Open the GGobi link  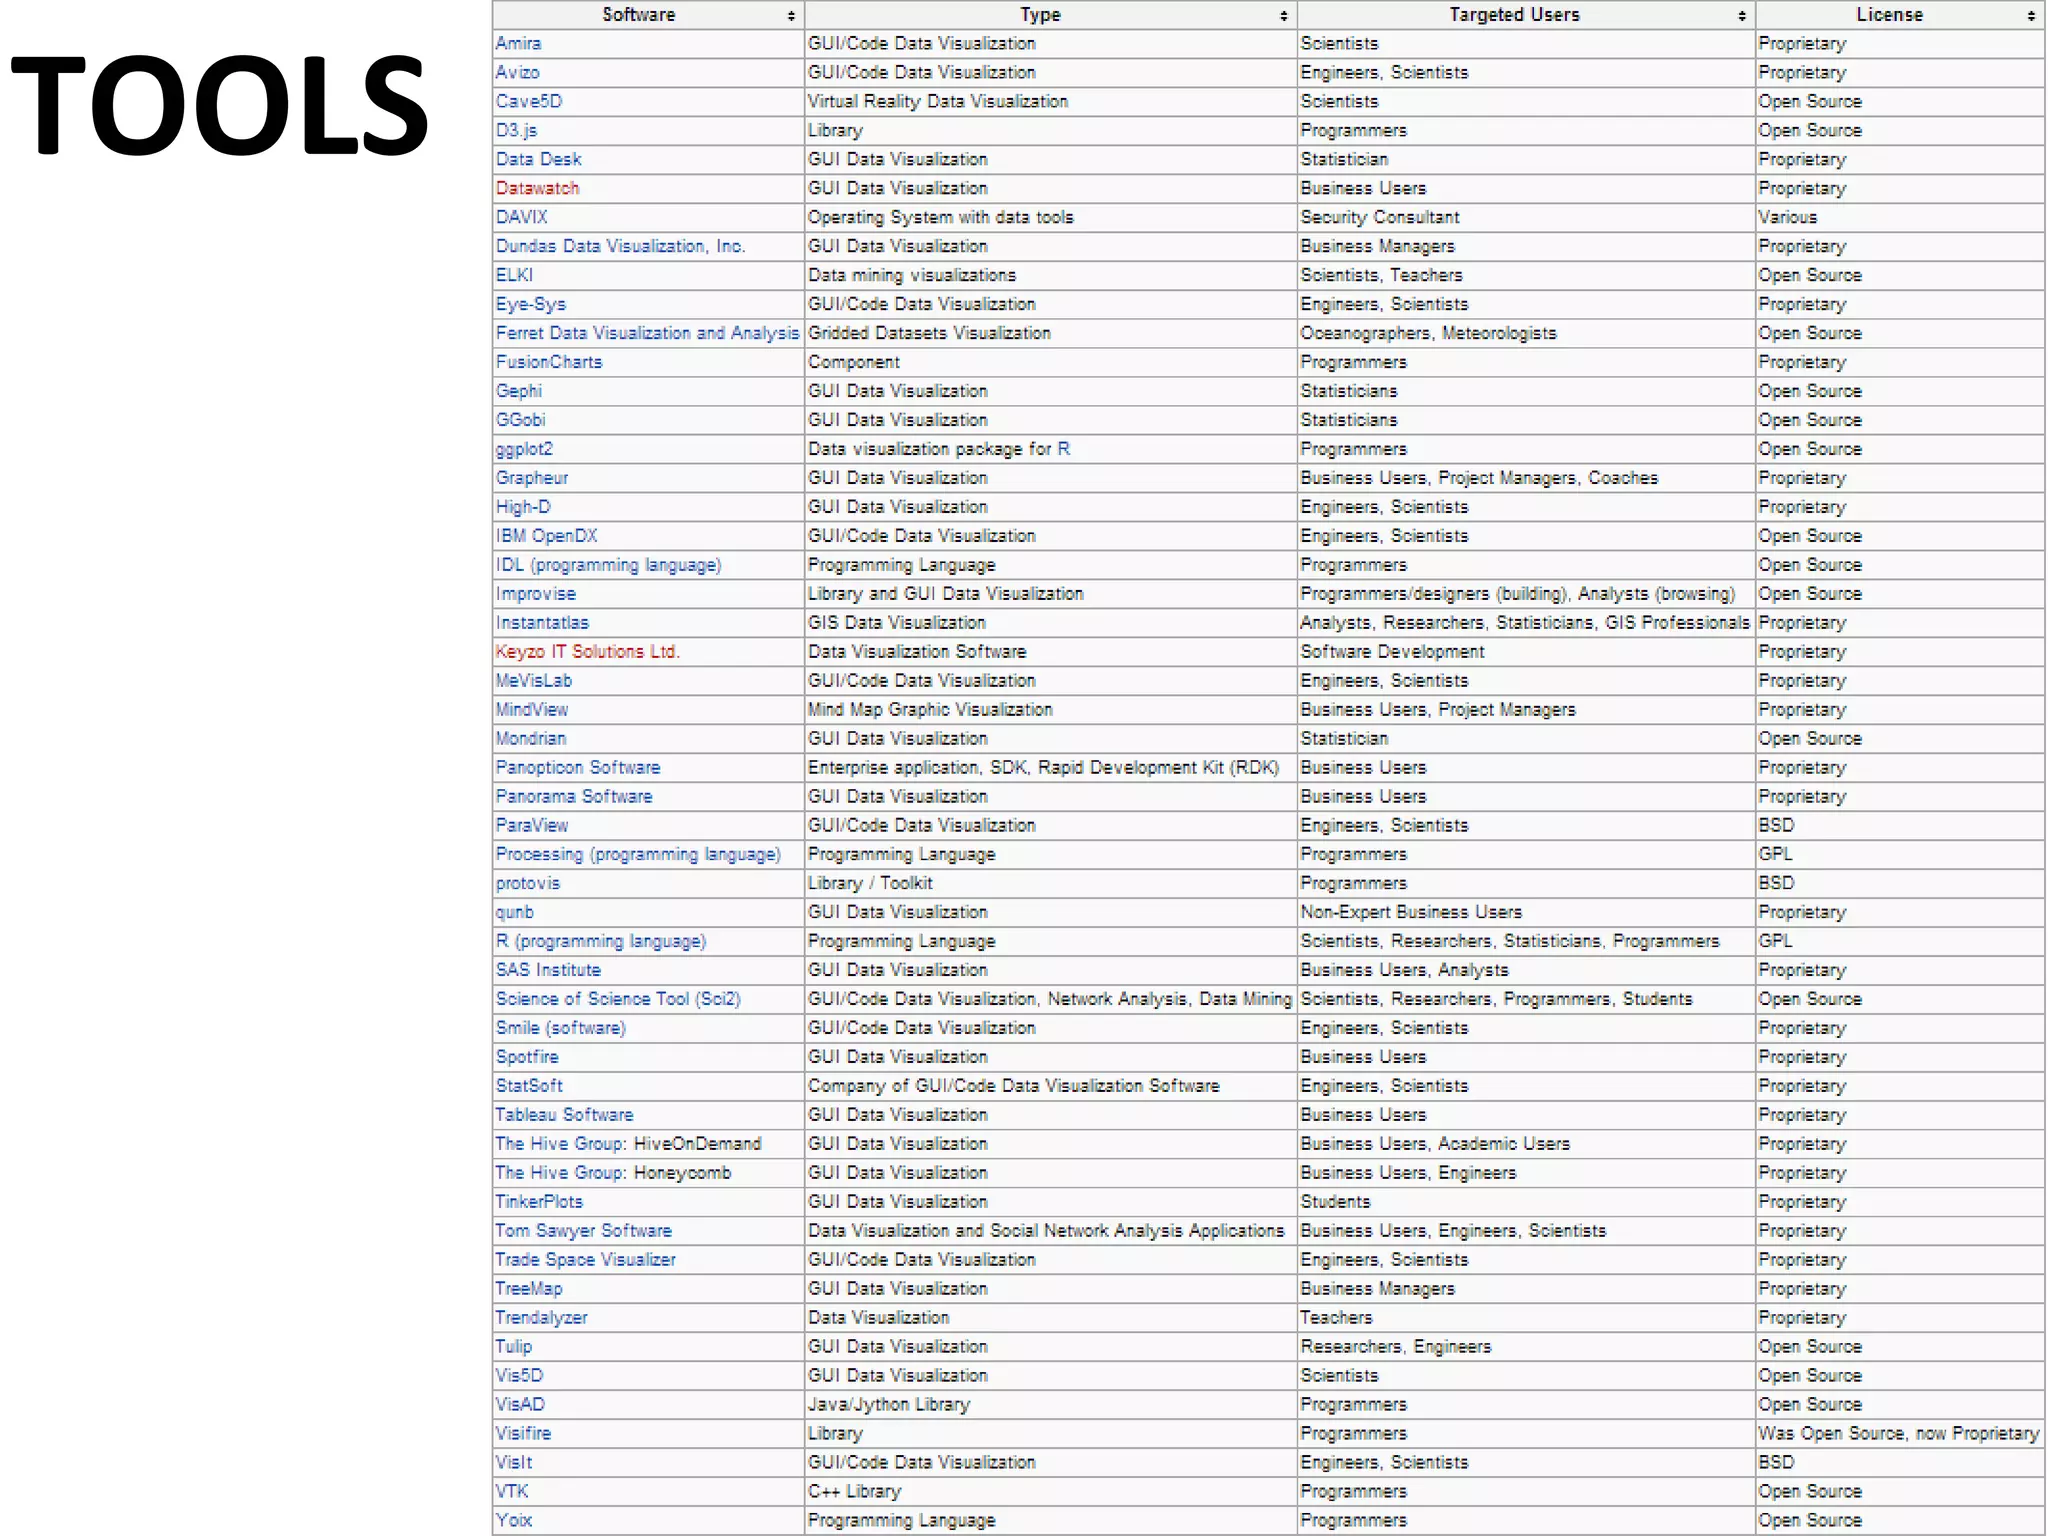520,421
